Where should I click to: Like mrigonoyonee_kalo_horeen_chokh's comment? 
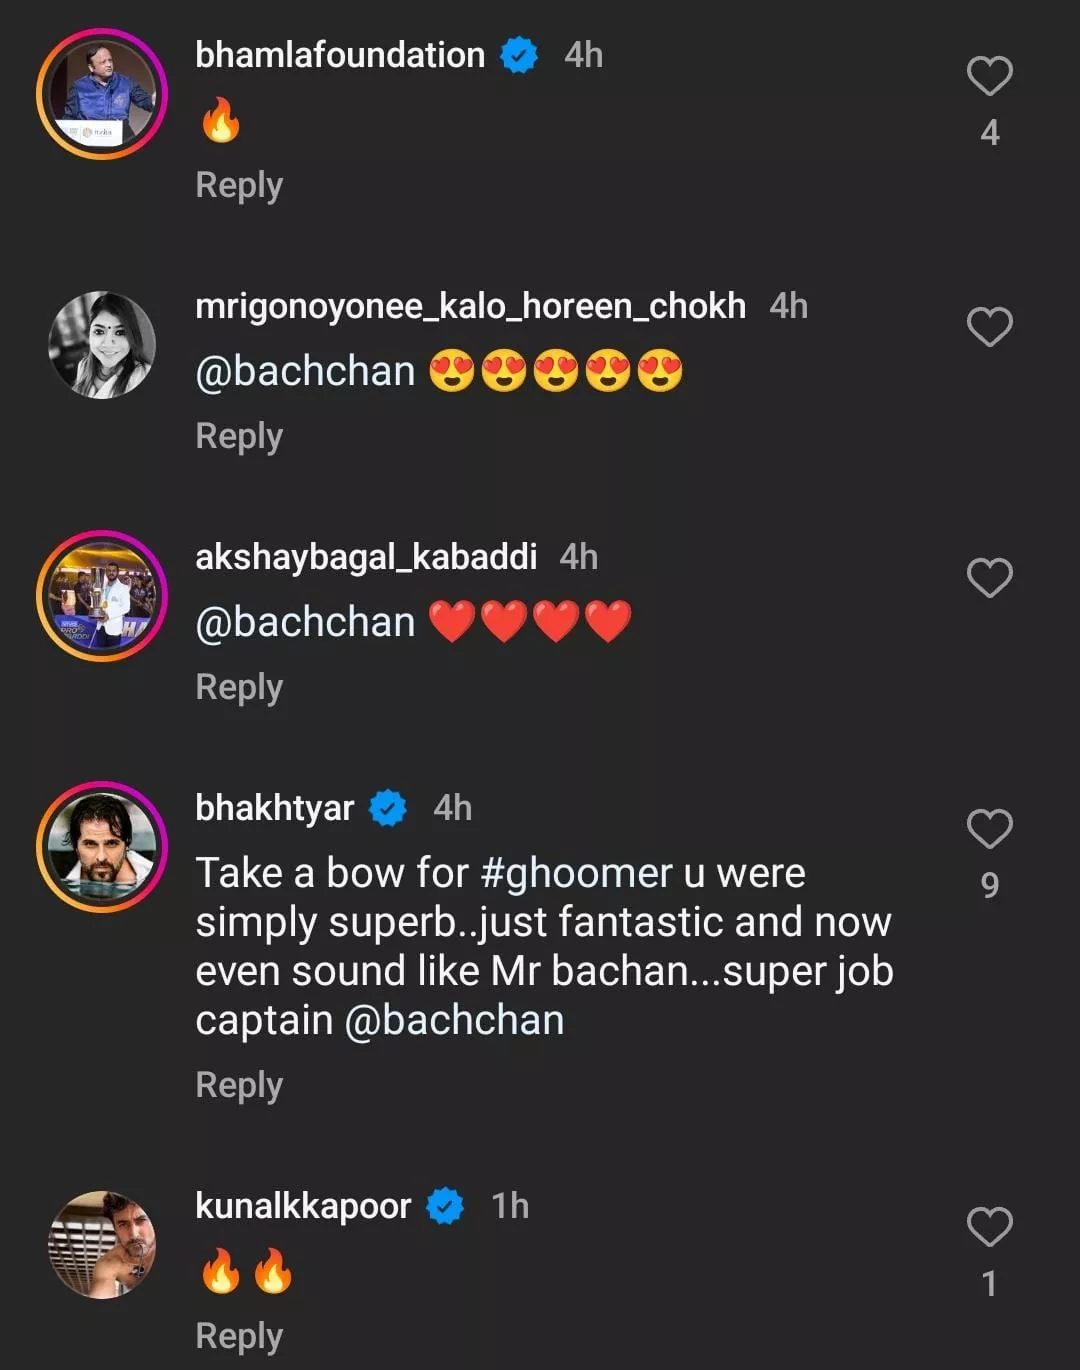[989, 328]
